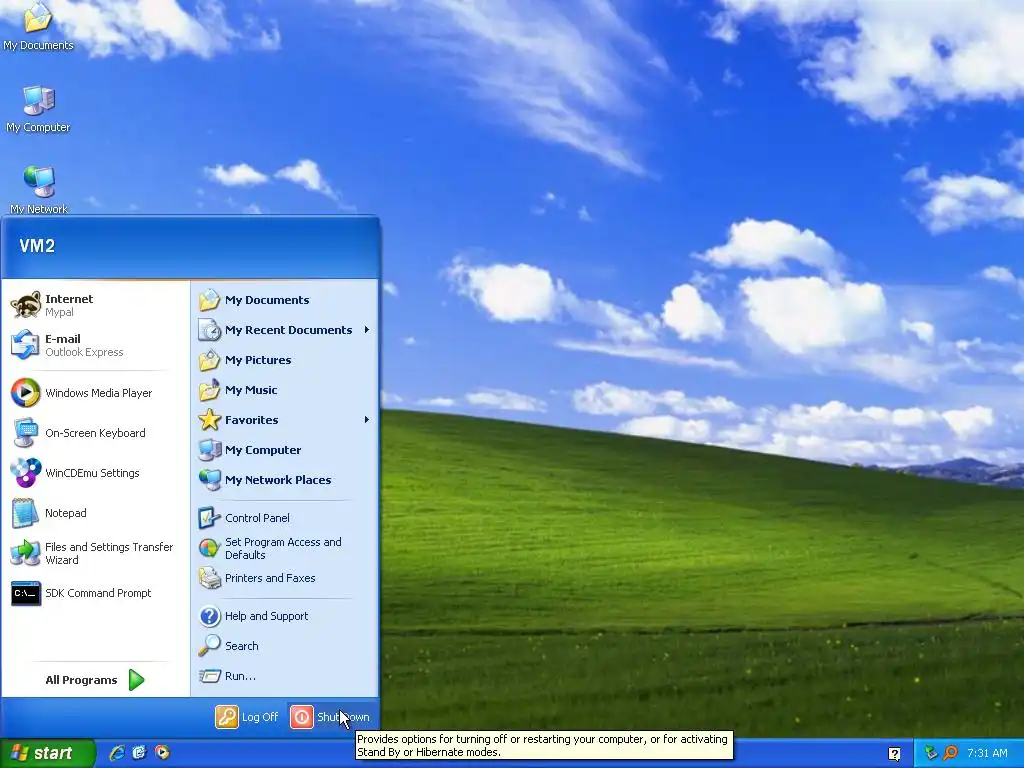Click the My Documents folder icon in Start menu

[x=210, y=300]
